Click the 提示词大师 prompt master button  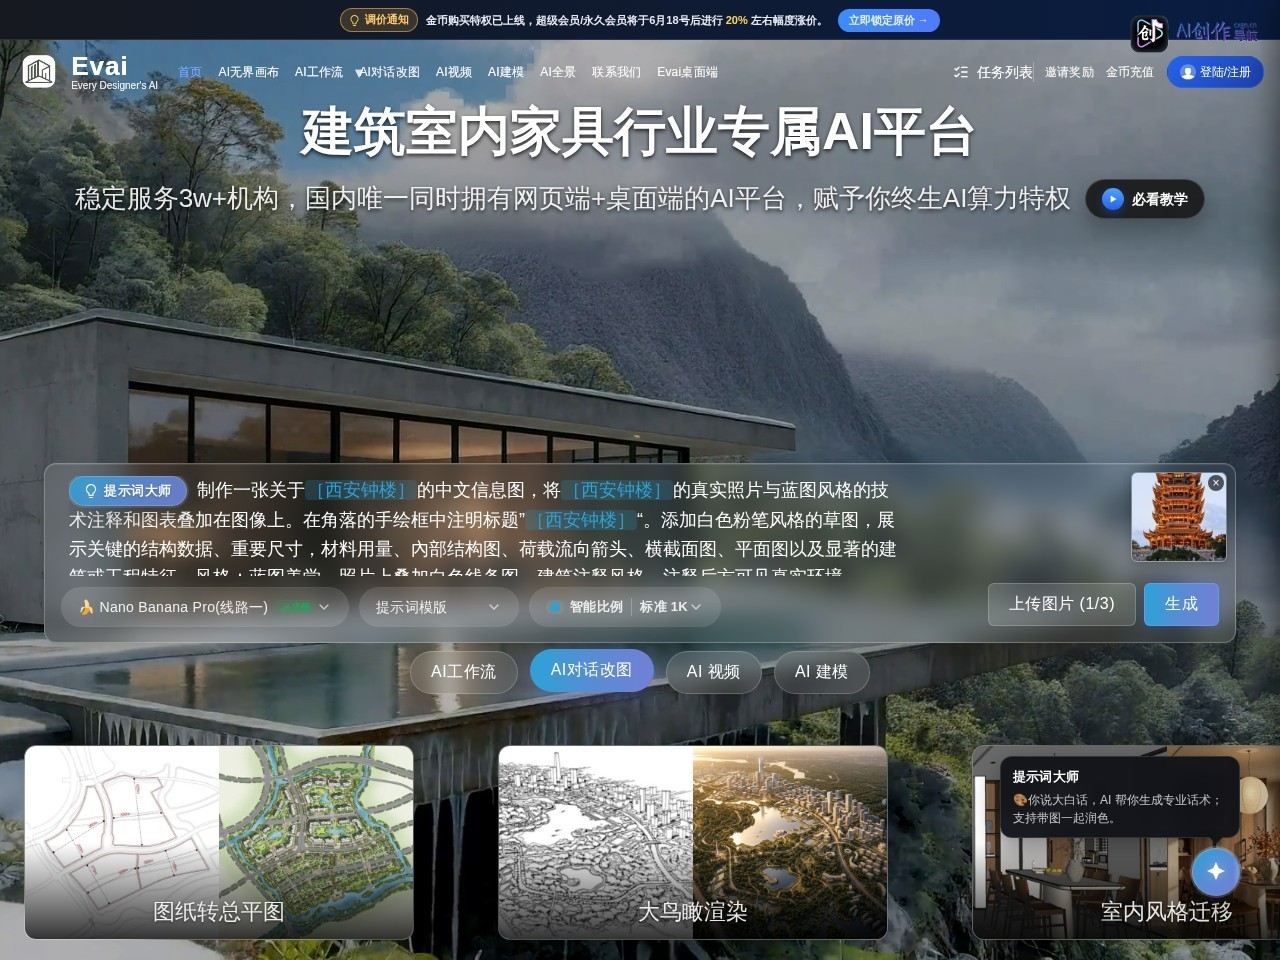[128, 491]
